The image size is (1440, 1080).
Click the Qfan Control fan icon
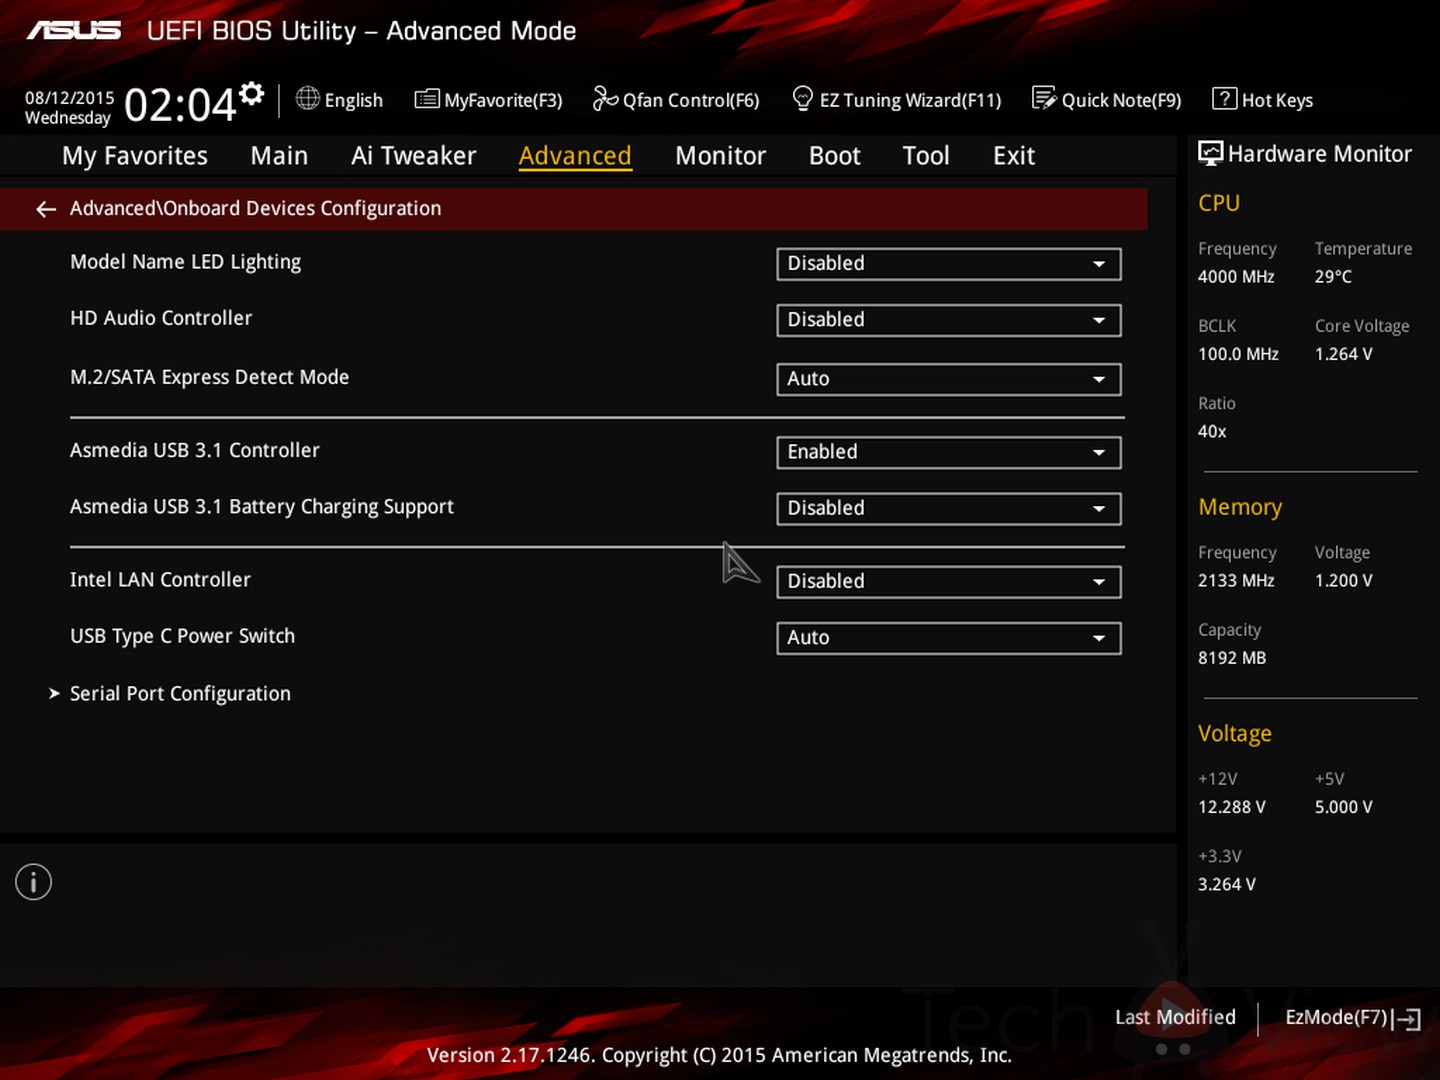click(605, 98)
